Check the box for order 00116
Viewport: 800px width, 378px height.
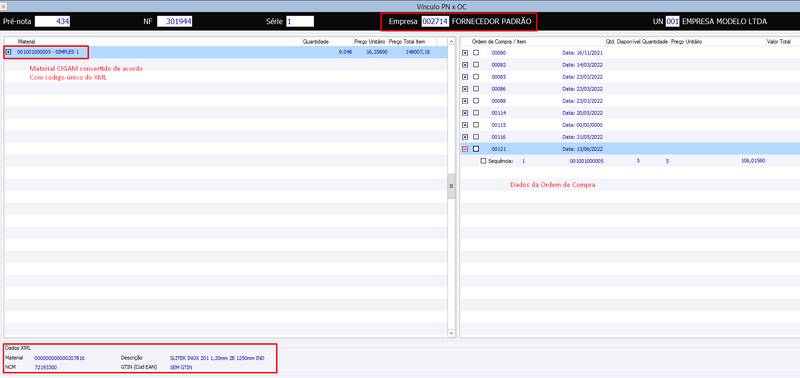click(x=476, y=137)
